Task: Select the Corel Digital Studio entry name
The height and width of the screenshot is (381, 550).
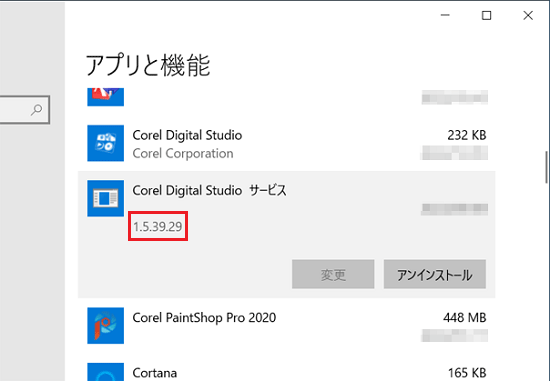Action: (187, 135)
